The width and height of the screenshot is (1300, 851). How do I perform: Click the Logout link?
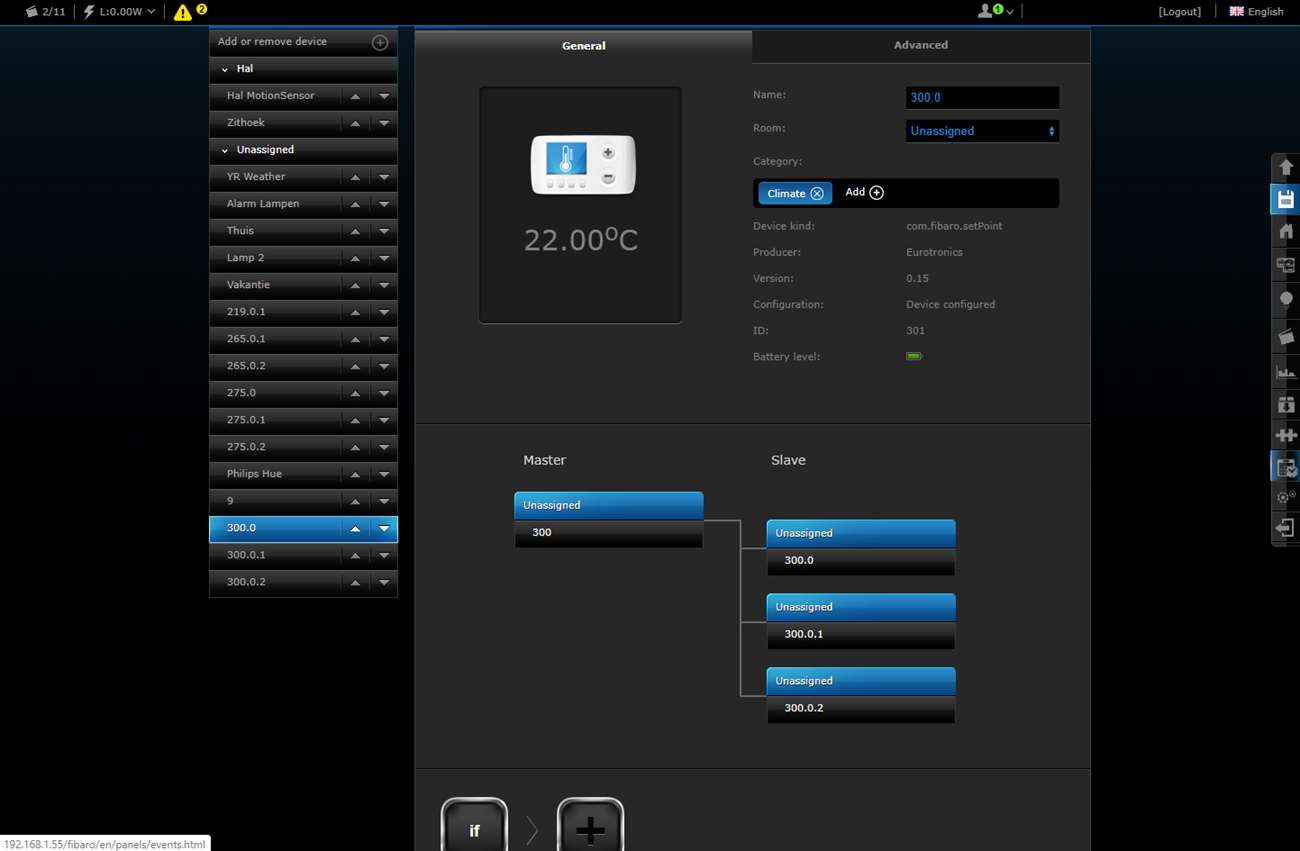pyautogui.click(x=1179, y=12)
